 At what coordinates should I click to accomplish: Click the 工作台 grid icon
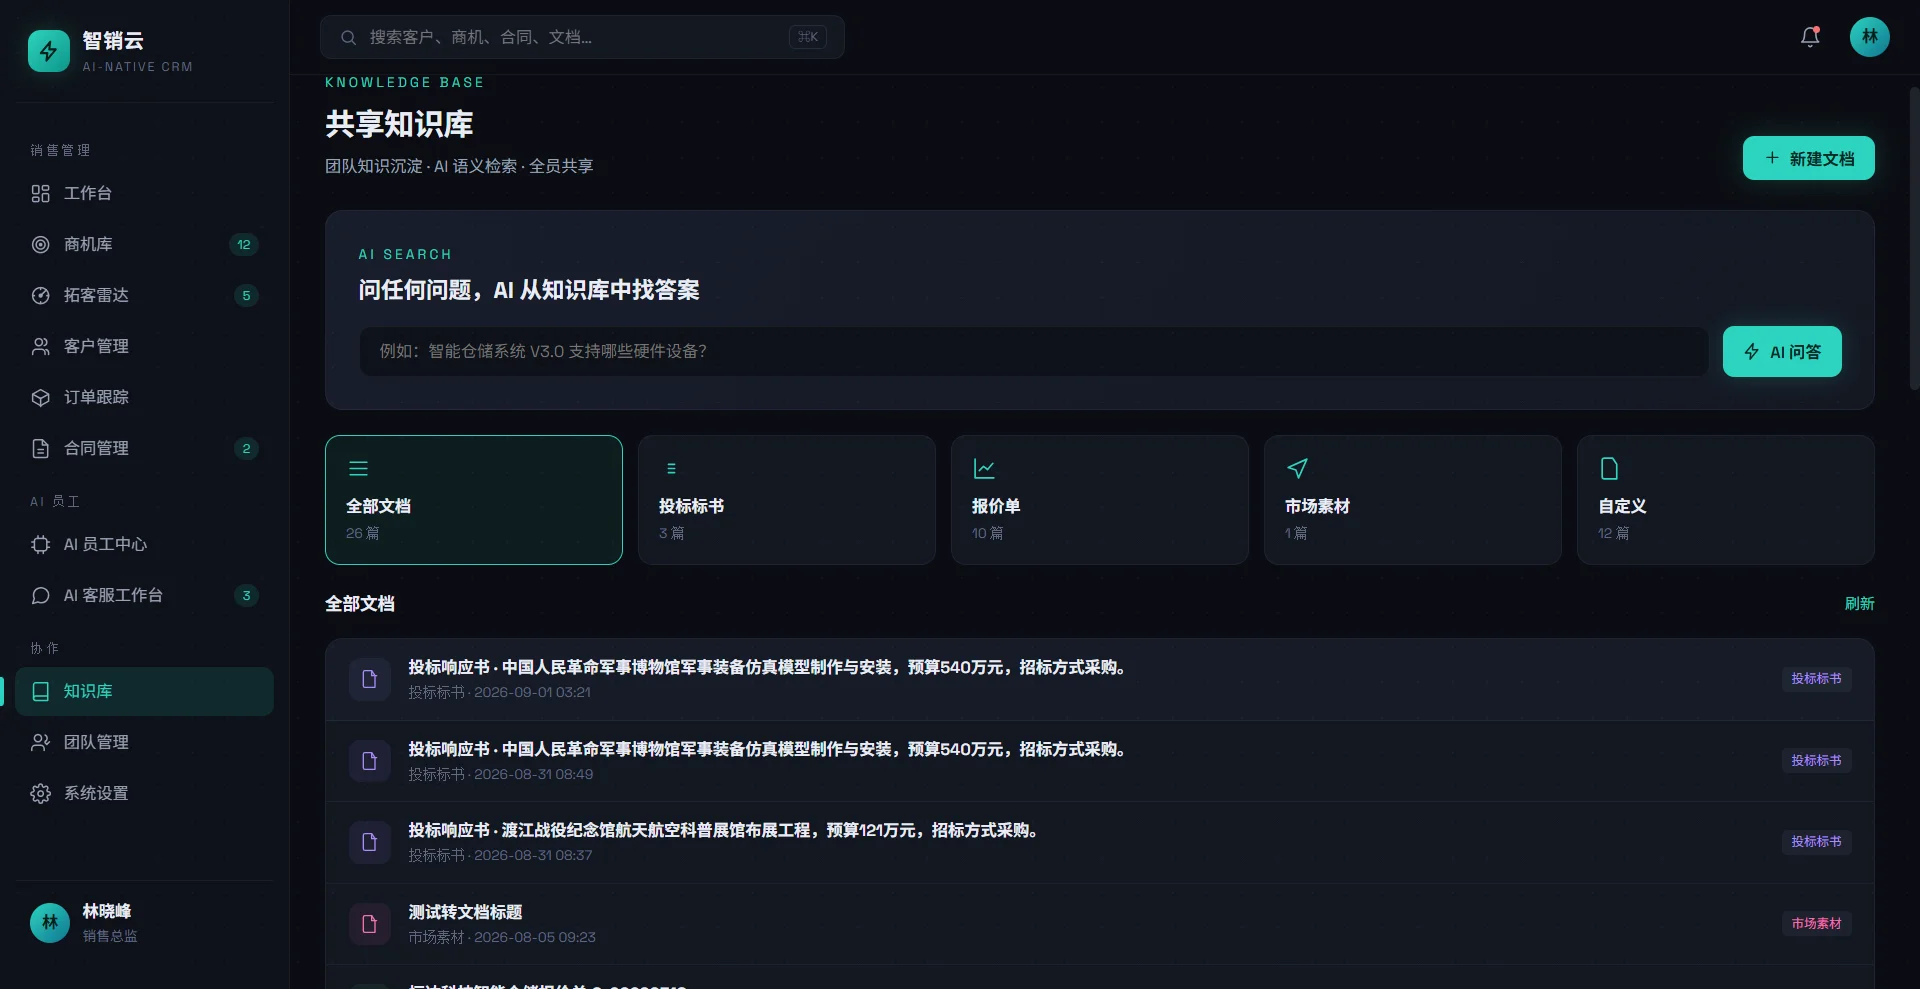tap(40, 193)
